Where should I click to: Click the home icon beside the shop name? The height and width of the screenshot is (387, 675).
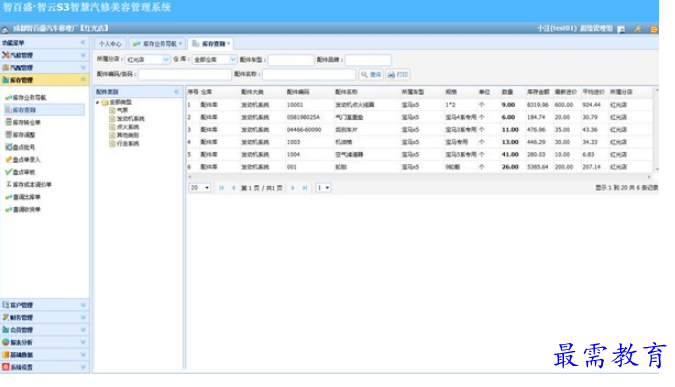(x=5, y=29)
